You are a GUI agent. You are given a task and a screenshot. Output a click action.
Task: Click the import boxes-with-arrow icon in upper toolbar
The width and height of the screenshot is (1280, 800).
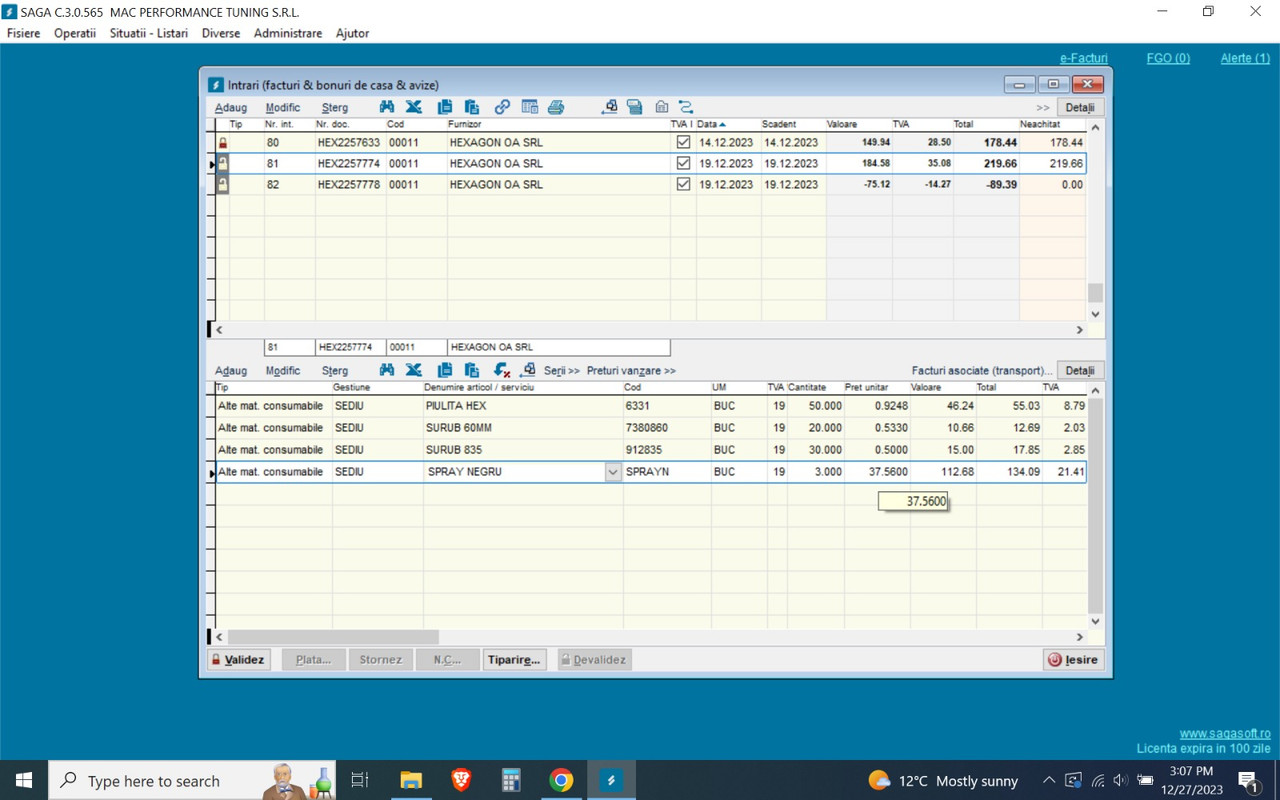tap(609, 107)
